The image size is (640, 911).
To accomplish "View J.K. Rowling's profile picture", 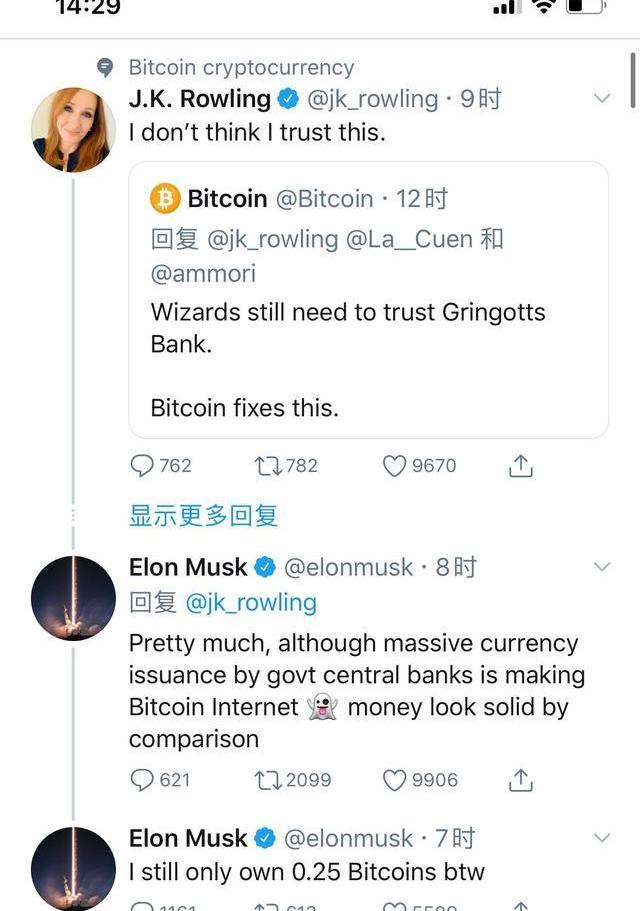I will pyautogui.click(x=73, y=130).
